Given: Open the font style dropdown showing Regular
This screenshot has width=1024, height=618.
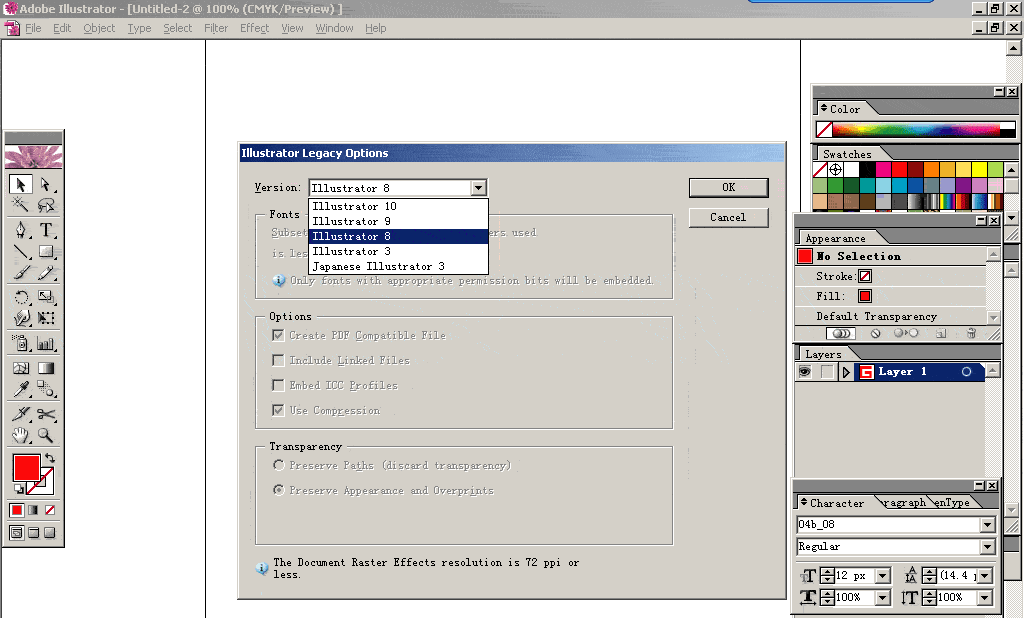Looking at the screenshot, I should (987, 547).
